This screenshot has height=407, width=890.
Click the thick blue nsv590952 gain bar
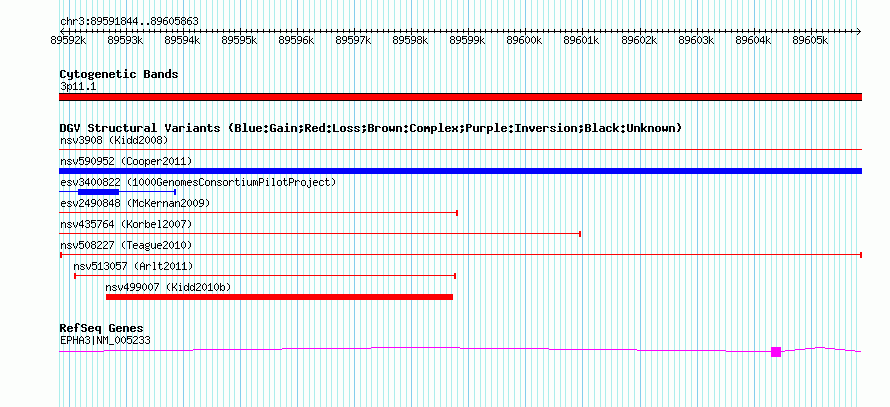point(460,171)
